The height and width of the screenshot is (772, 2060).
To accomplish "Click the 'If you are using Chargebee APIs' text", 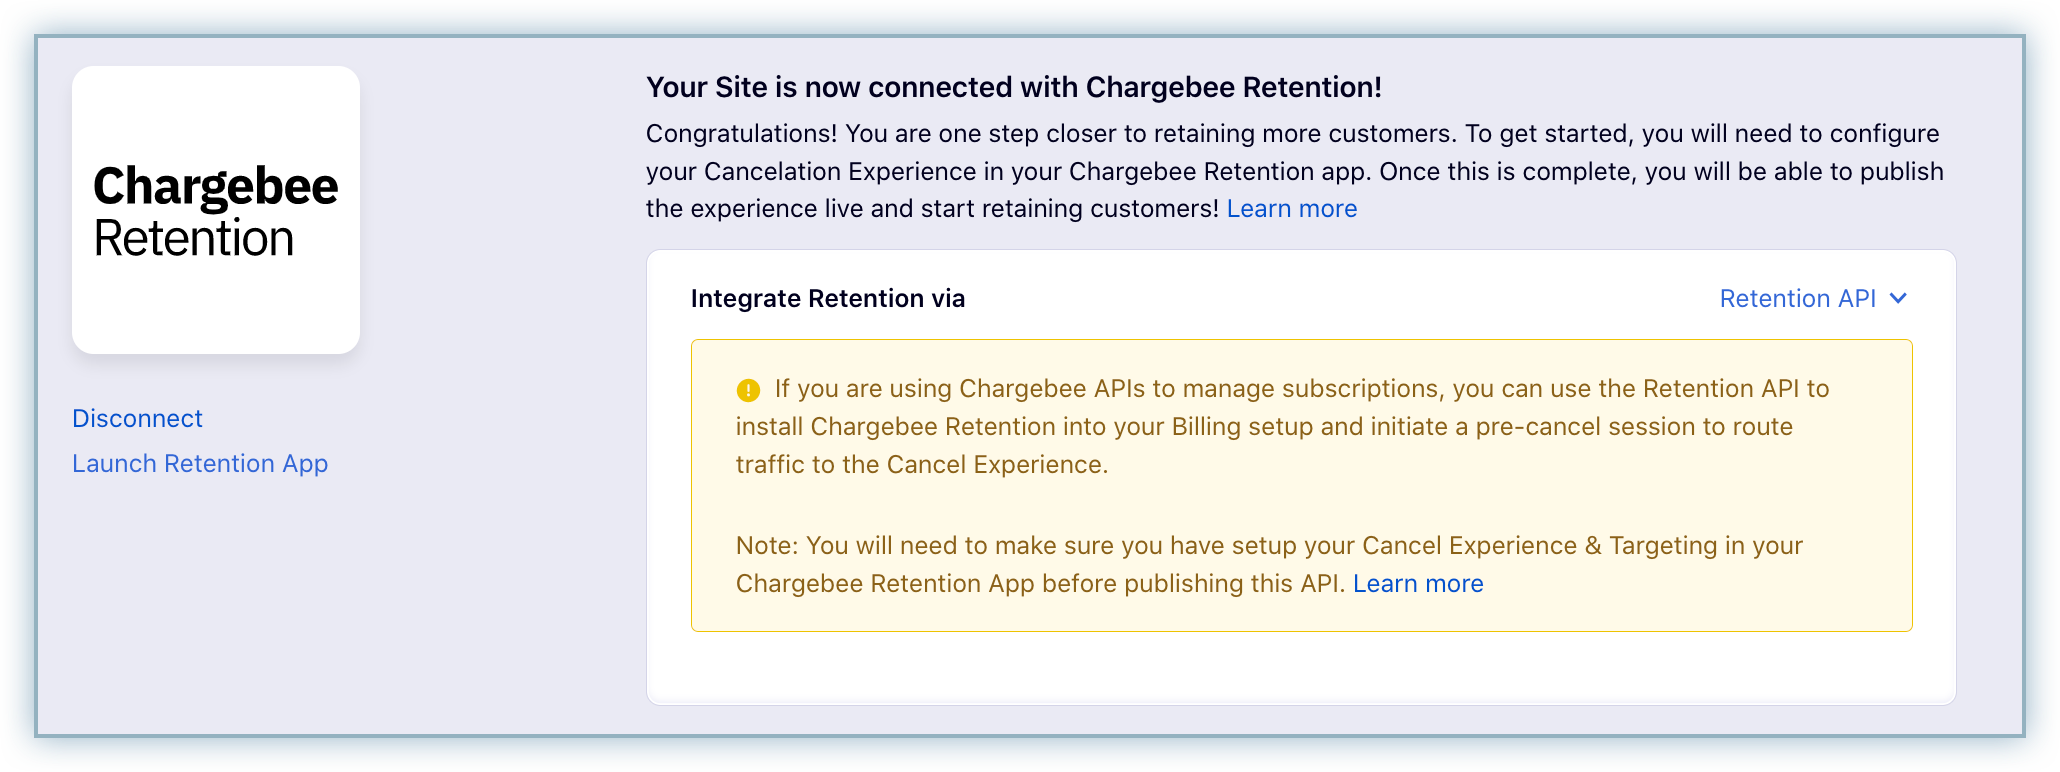I will click(x=1283, y=426).
